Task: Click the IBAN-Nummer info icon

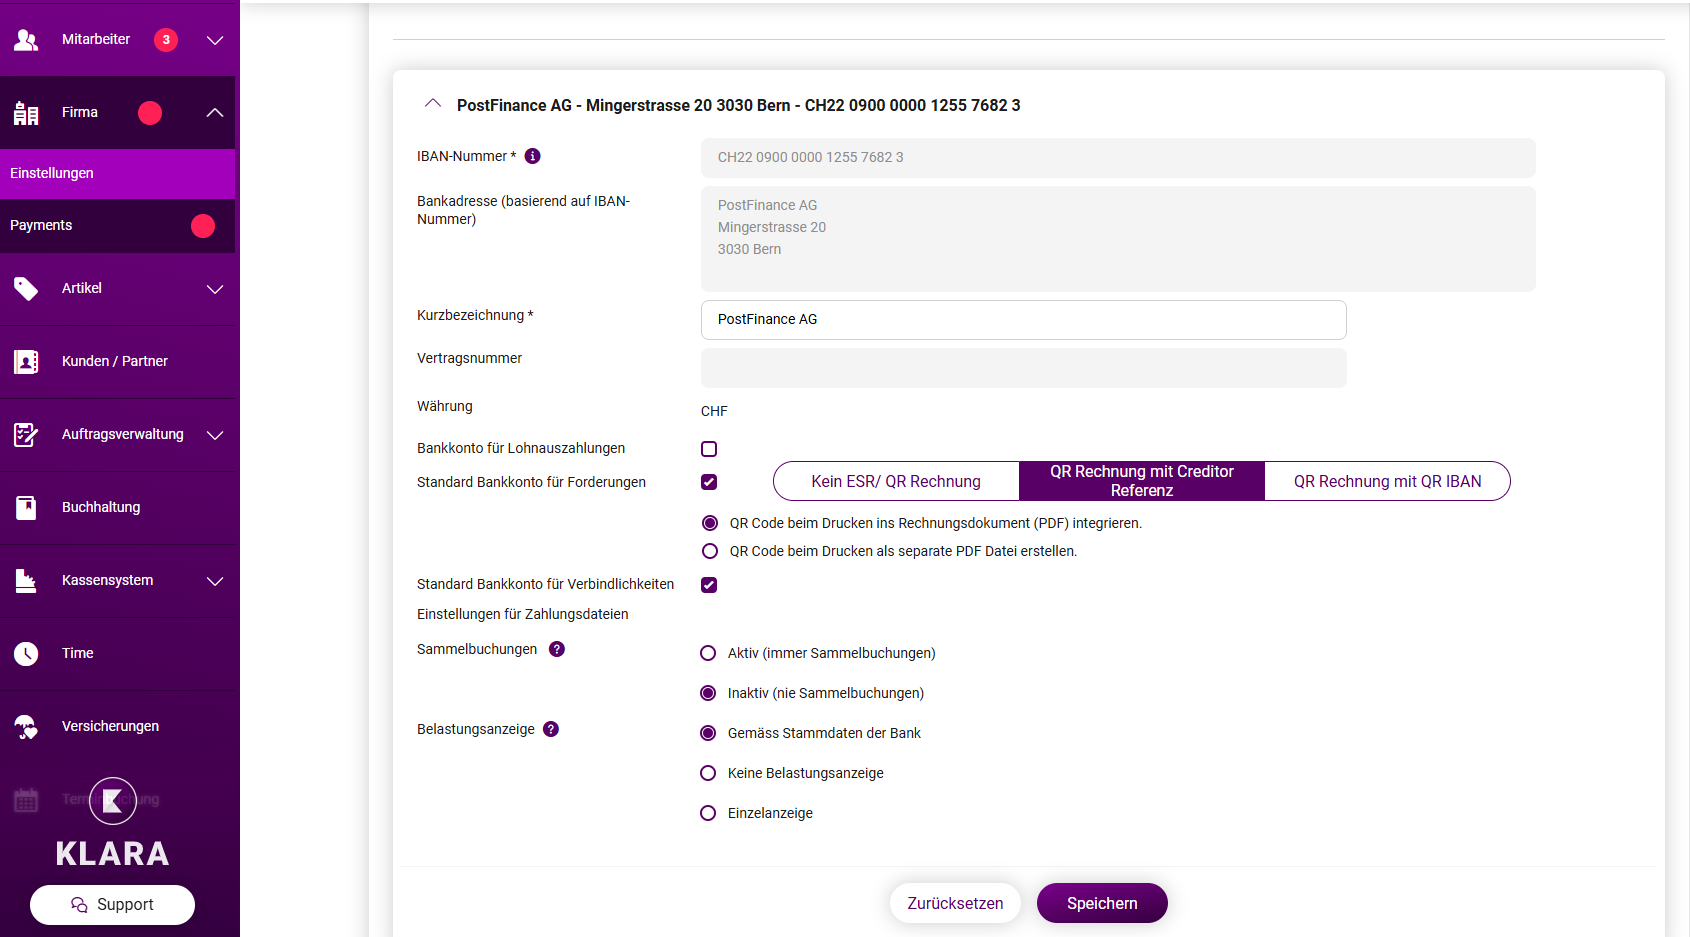Action: pyautogui.click(x=533, y=156)
